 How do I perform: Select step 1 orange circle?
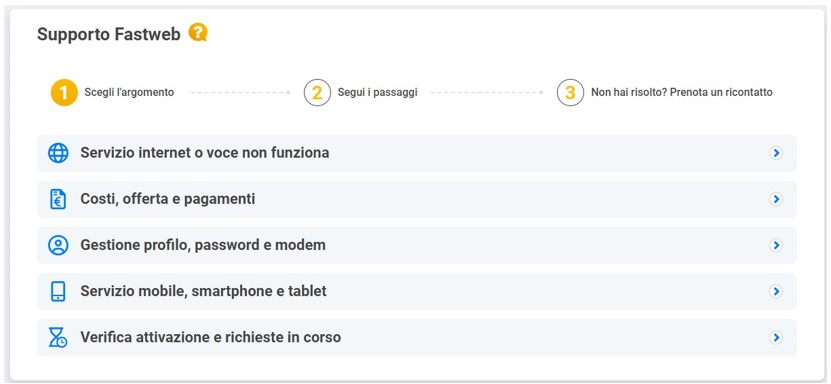64,93
